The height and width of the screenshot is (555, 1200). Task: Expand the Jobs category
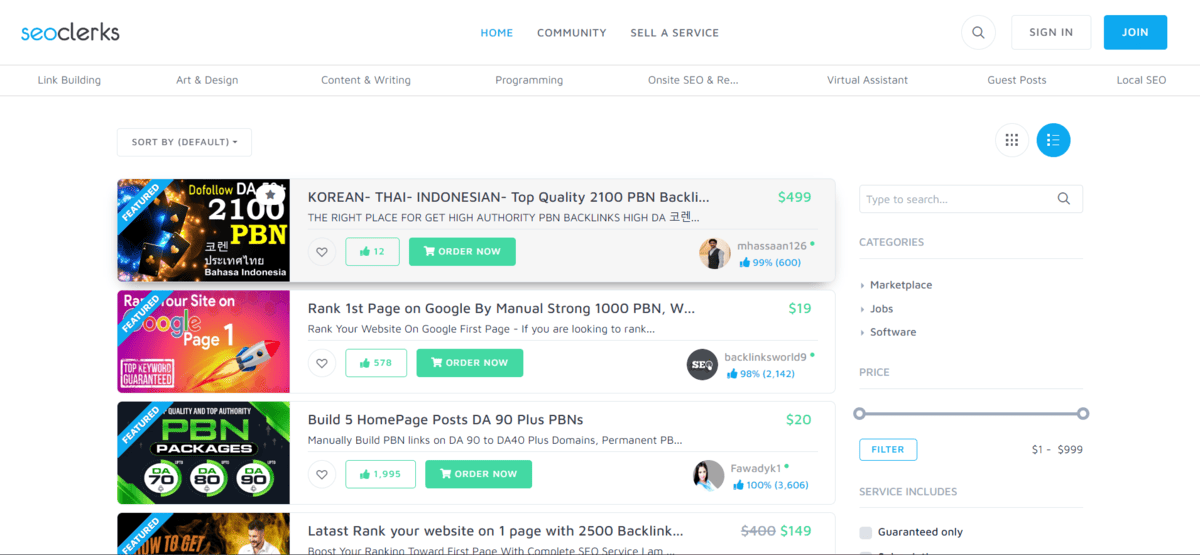(881, 309)
